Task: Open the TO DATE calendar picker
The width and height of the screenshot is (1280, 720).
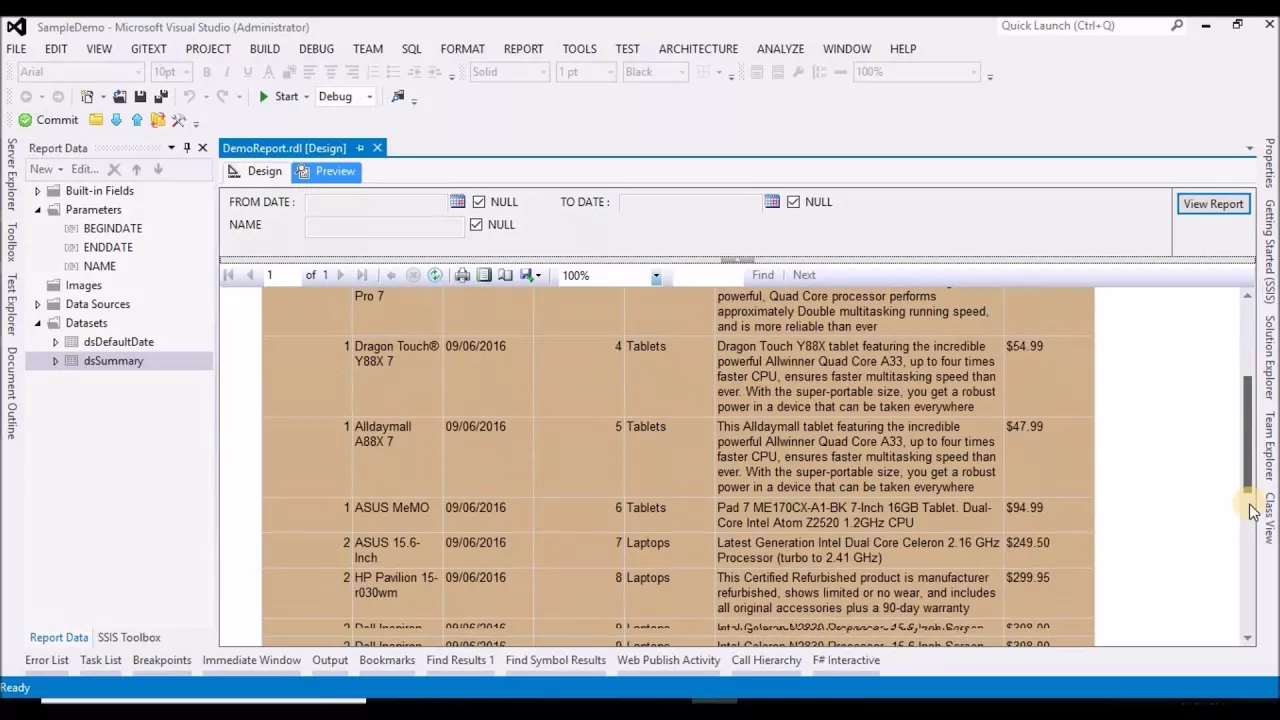Action: pos(772,202)
